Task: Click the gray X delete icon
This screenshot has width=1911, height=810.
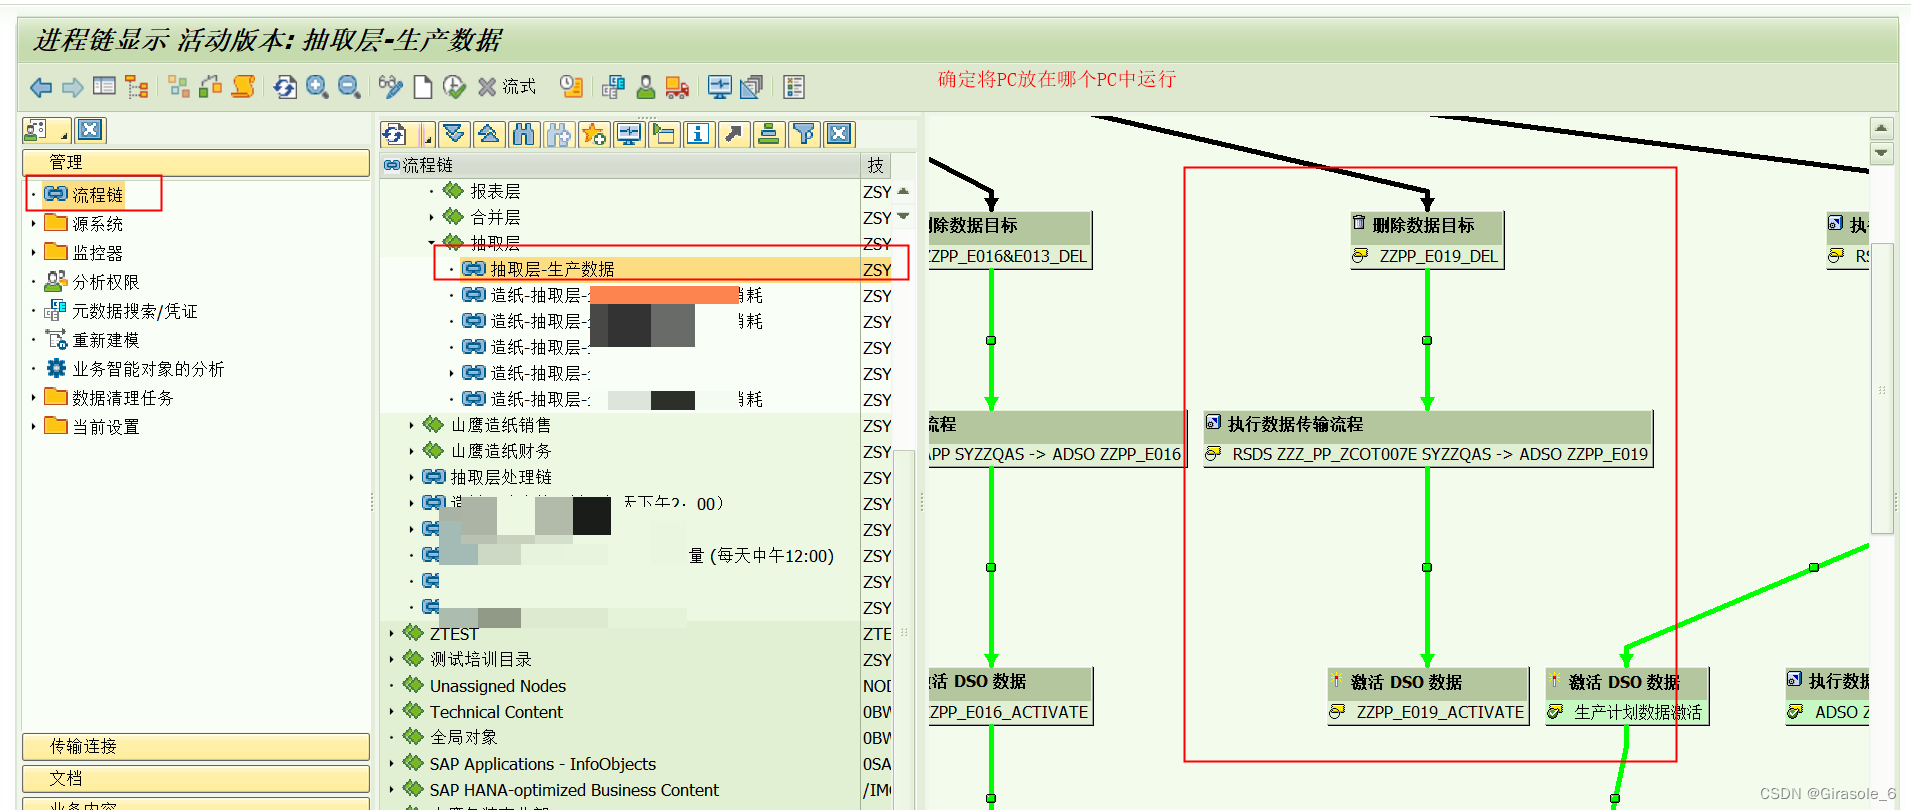Action: (x=487, y=87)
